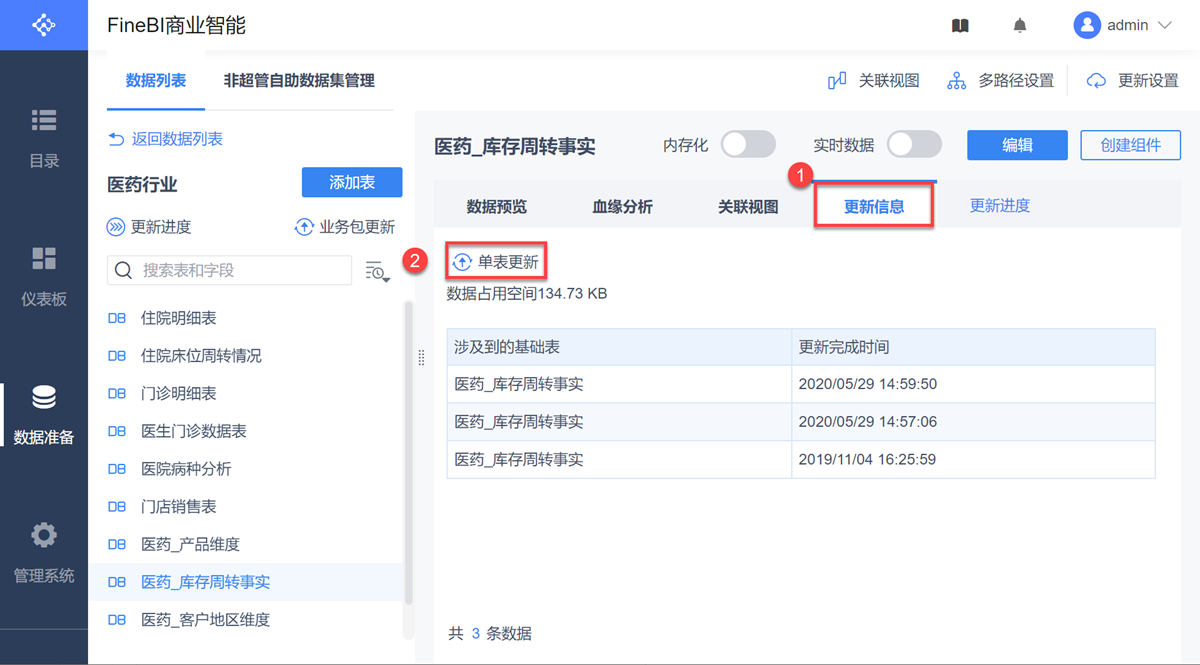The height and width of the screenshot is (665, 1200).
Task: Enable the 实时数据 switch
Action: point(914,145)
